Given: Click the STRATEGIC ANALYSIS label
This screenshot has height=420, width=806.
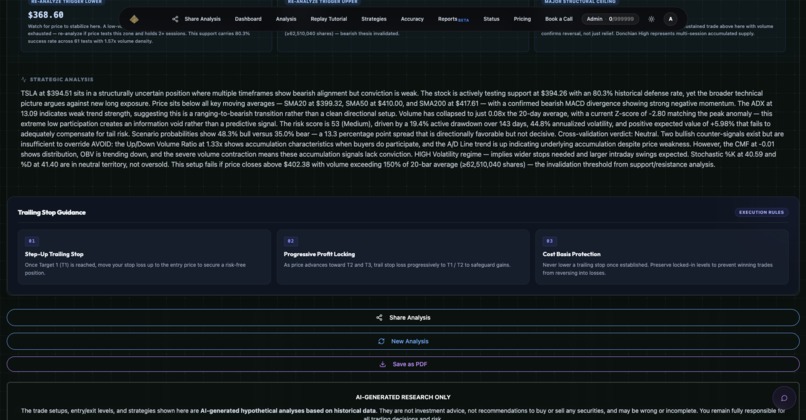Looking at the screenshot, I should tap(62, 80).
